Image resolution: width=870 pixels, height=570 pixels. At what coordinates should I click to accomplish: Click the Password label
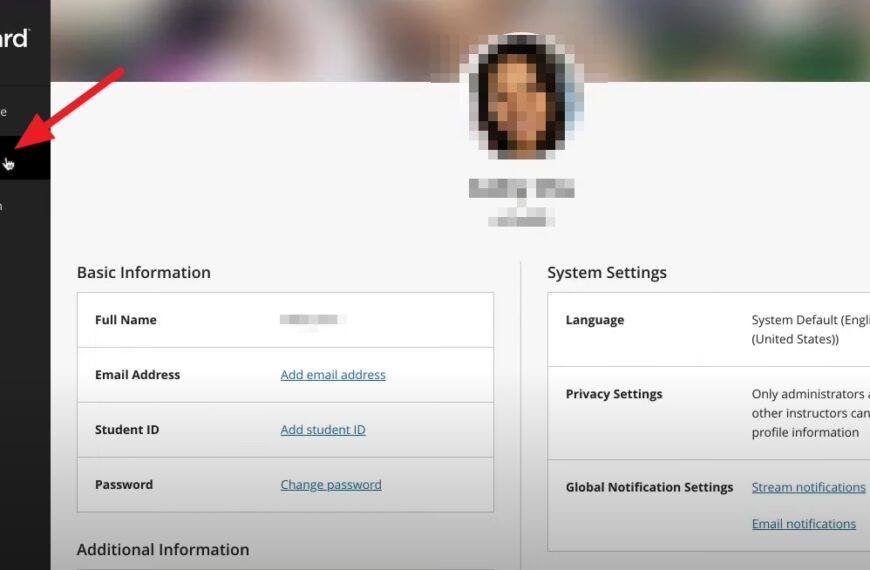point(124,485)
